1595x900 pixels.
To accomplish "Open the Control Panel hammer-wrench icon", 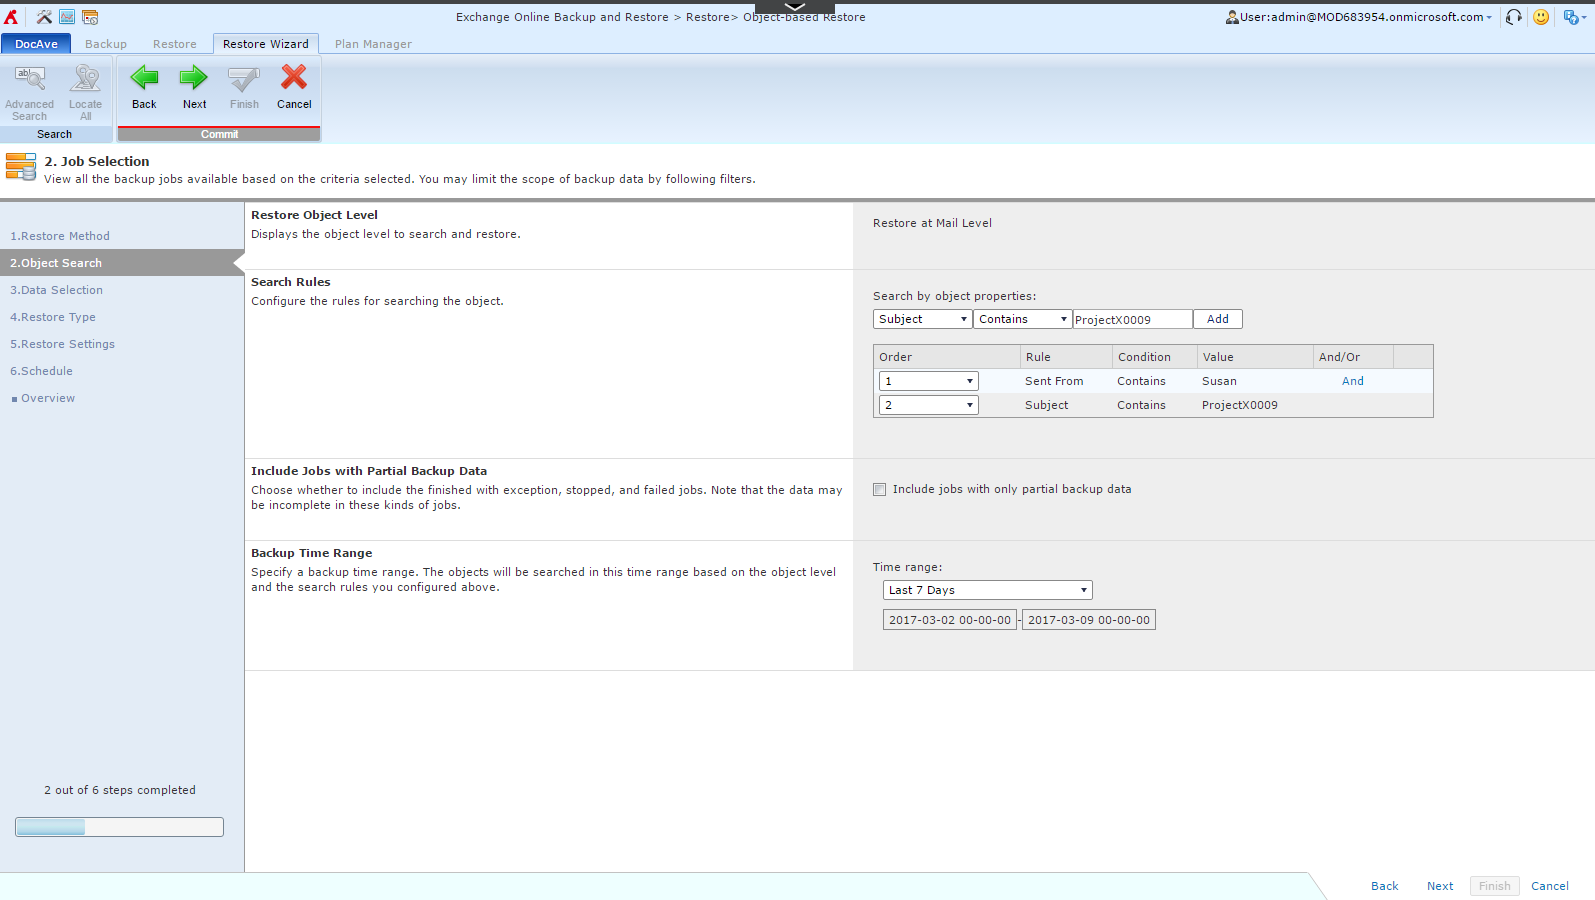I will [x=44, y=17].
